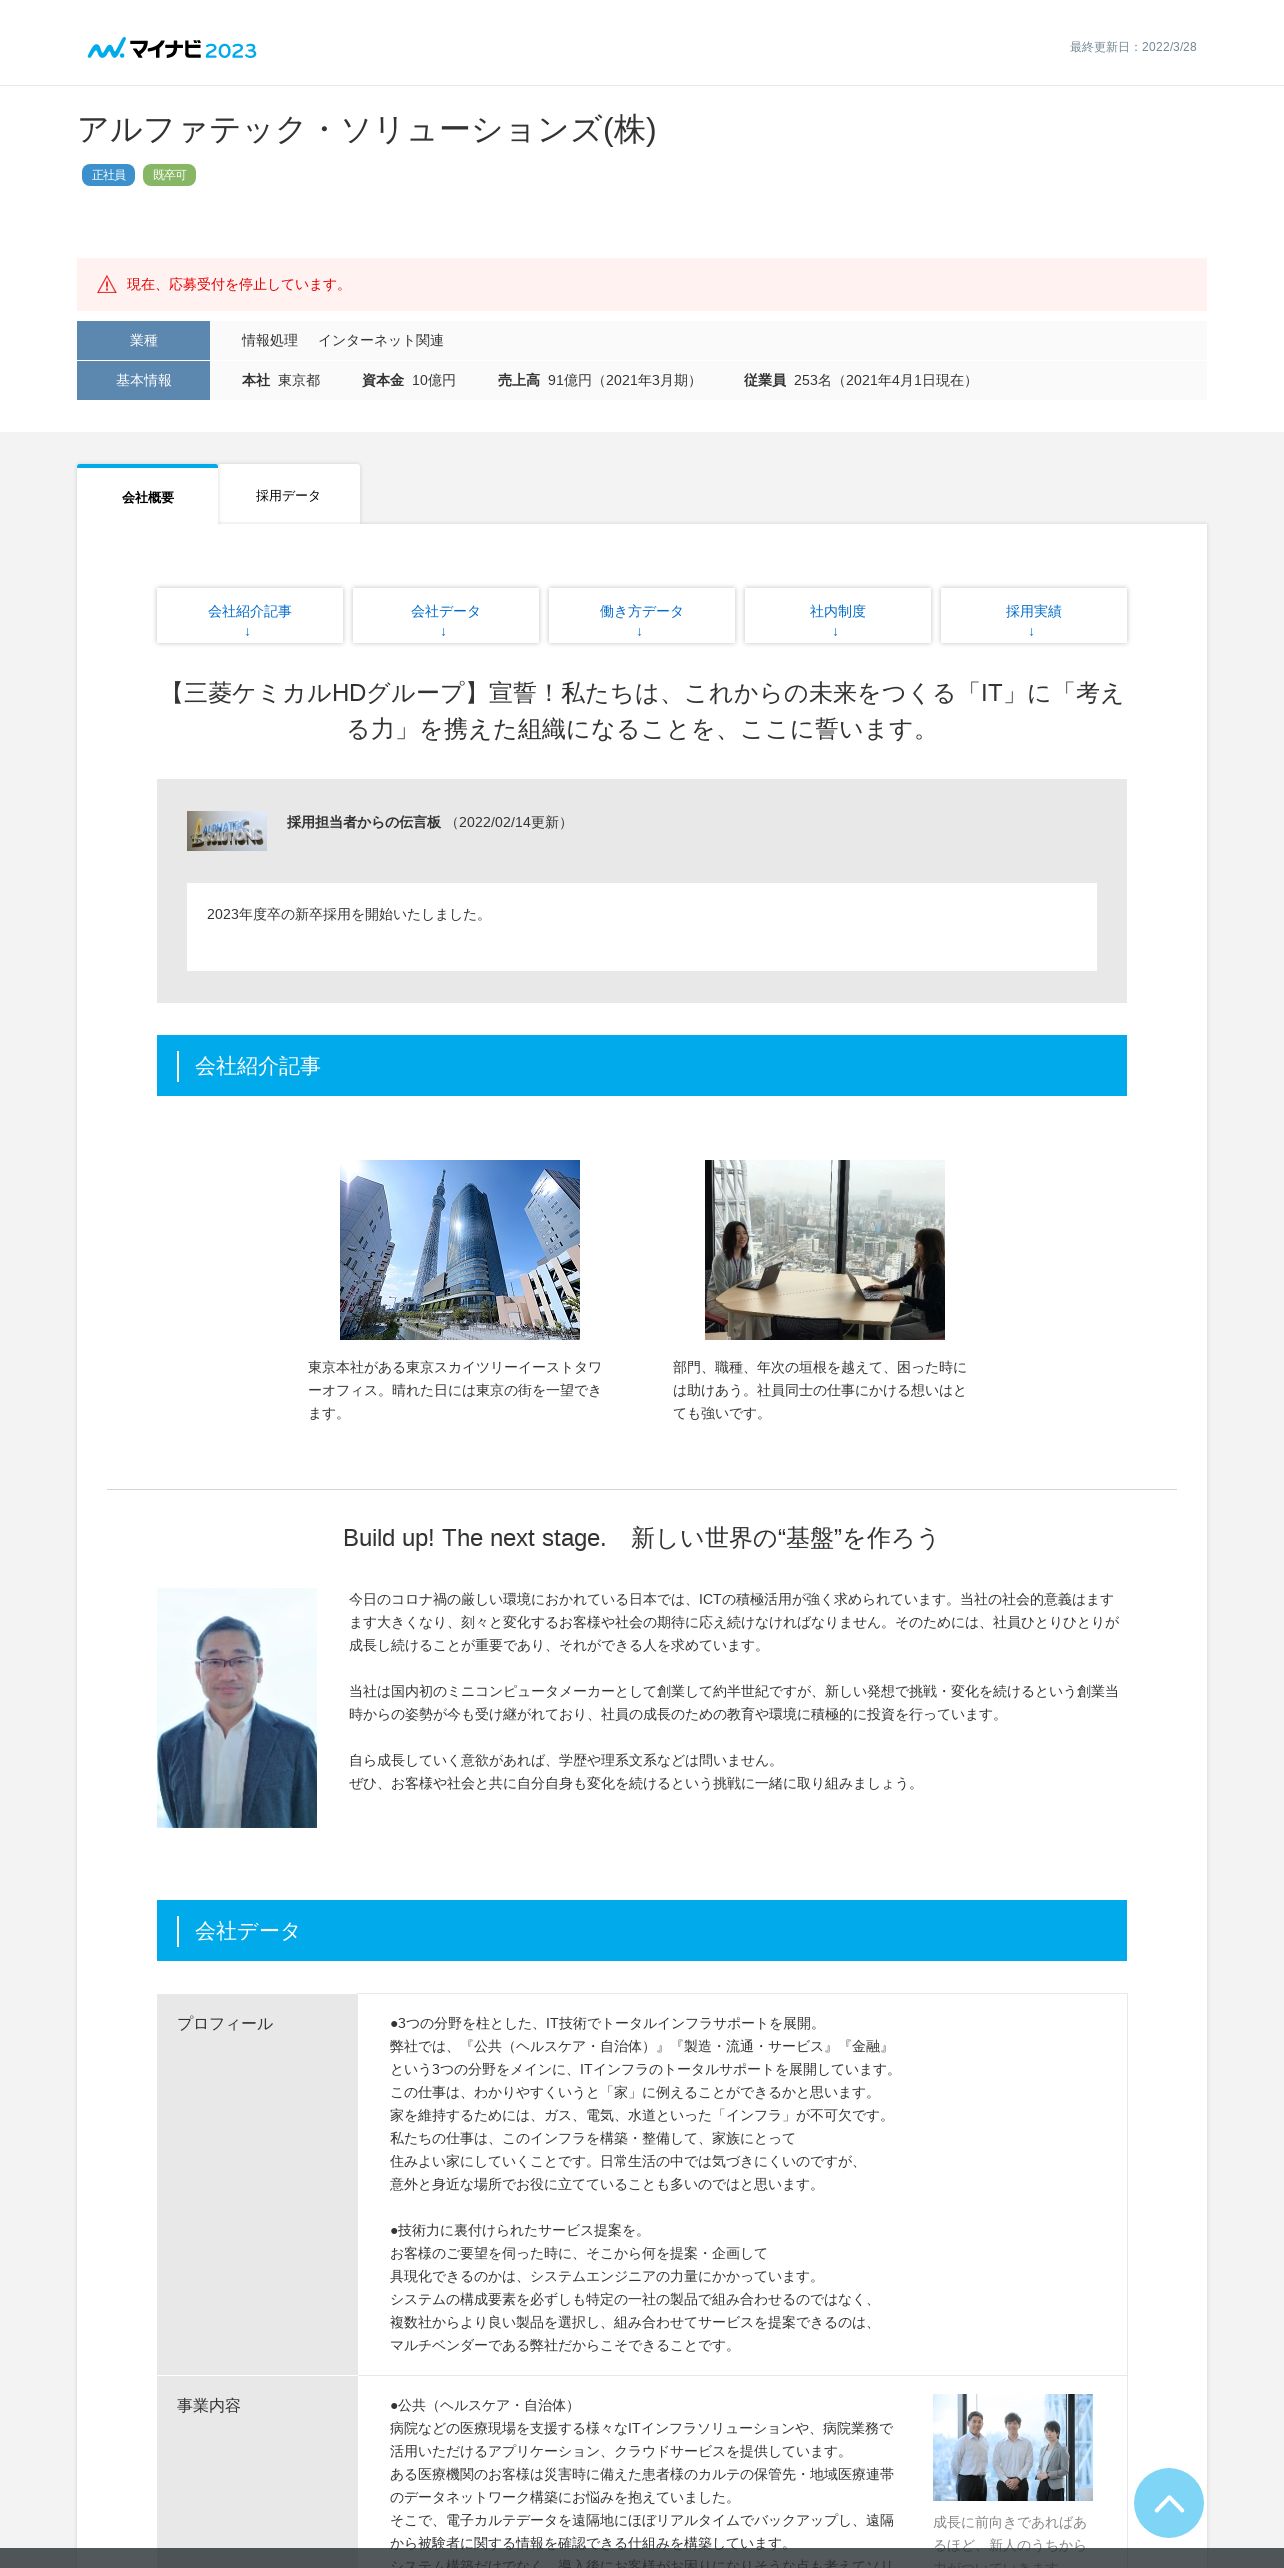Click the three employees photo
Image resolution: width=1284 pixels, height=2568 pixels.
pyautogui.click(x=1013, y=2447)
